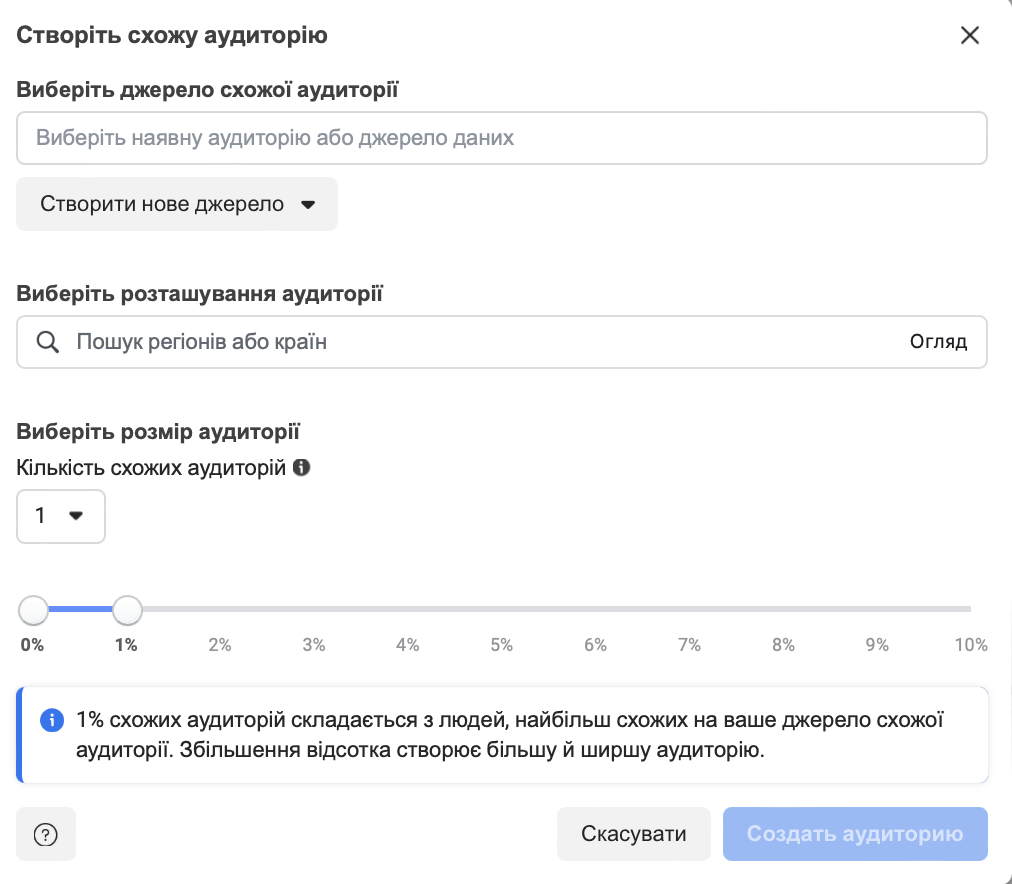Image resolution: width=1012 pixels, height=884 pixels.
Task: Click the Скасувати button
Action: (633, 834)
